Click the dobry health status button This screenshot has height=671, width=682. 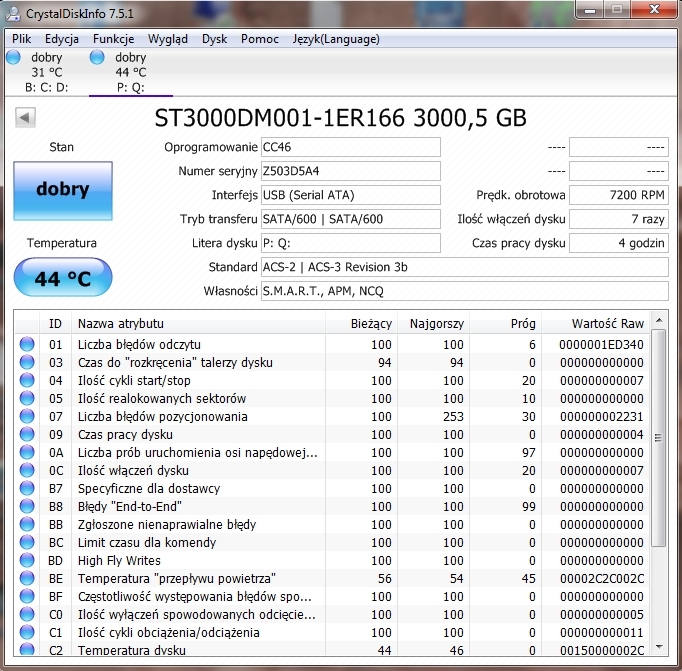pyautogui.click(x=63, y=190)
